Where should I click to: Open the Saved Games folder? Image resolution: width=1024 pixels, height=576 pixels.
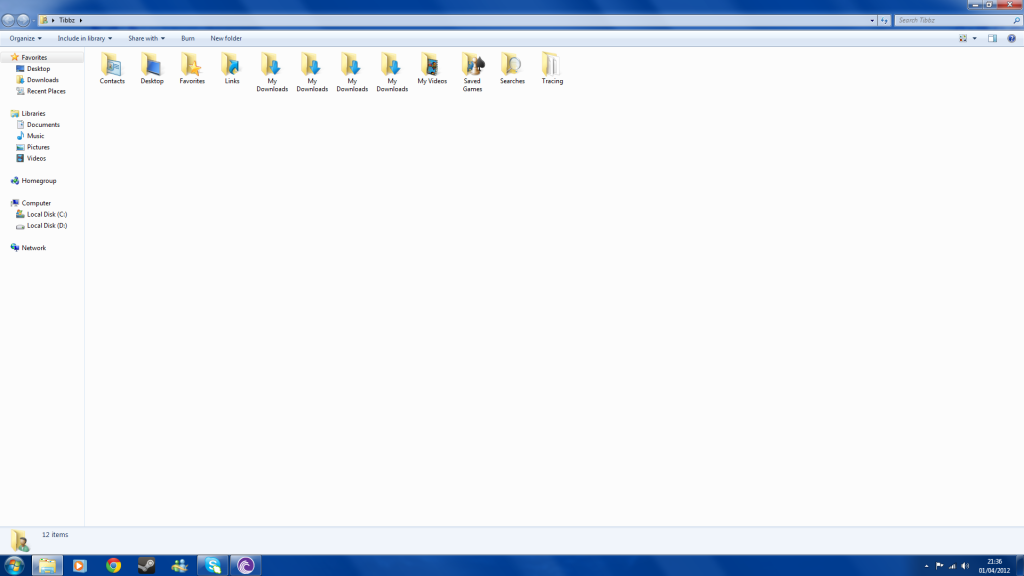(472, 72)
